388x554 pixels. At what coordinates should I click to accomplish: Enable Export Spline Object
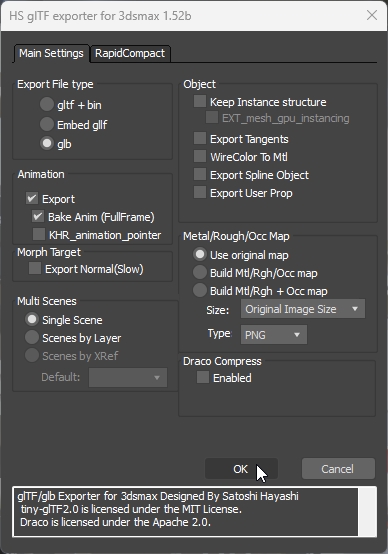(200, 175)
